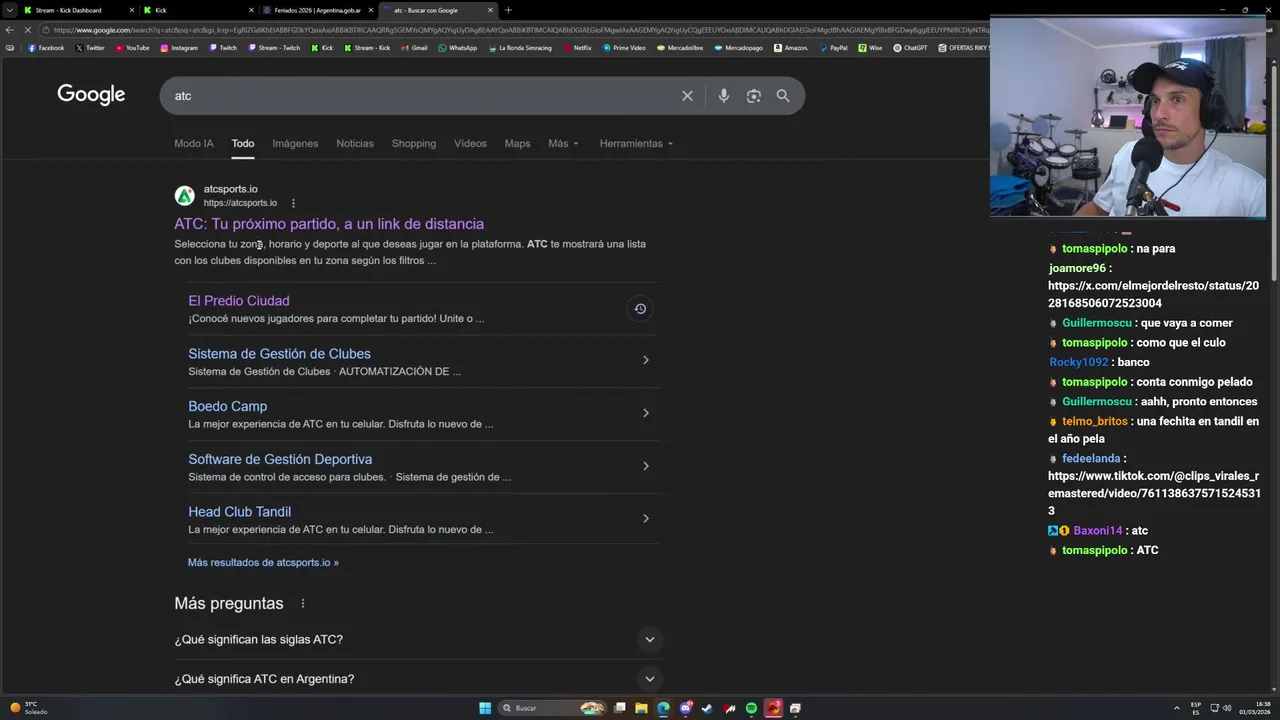Show hidden system tray icons

(x=1177, y=708)
